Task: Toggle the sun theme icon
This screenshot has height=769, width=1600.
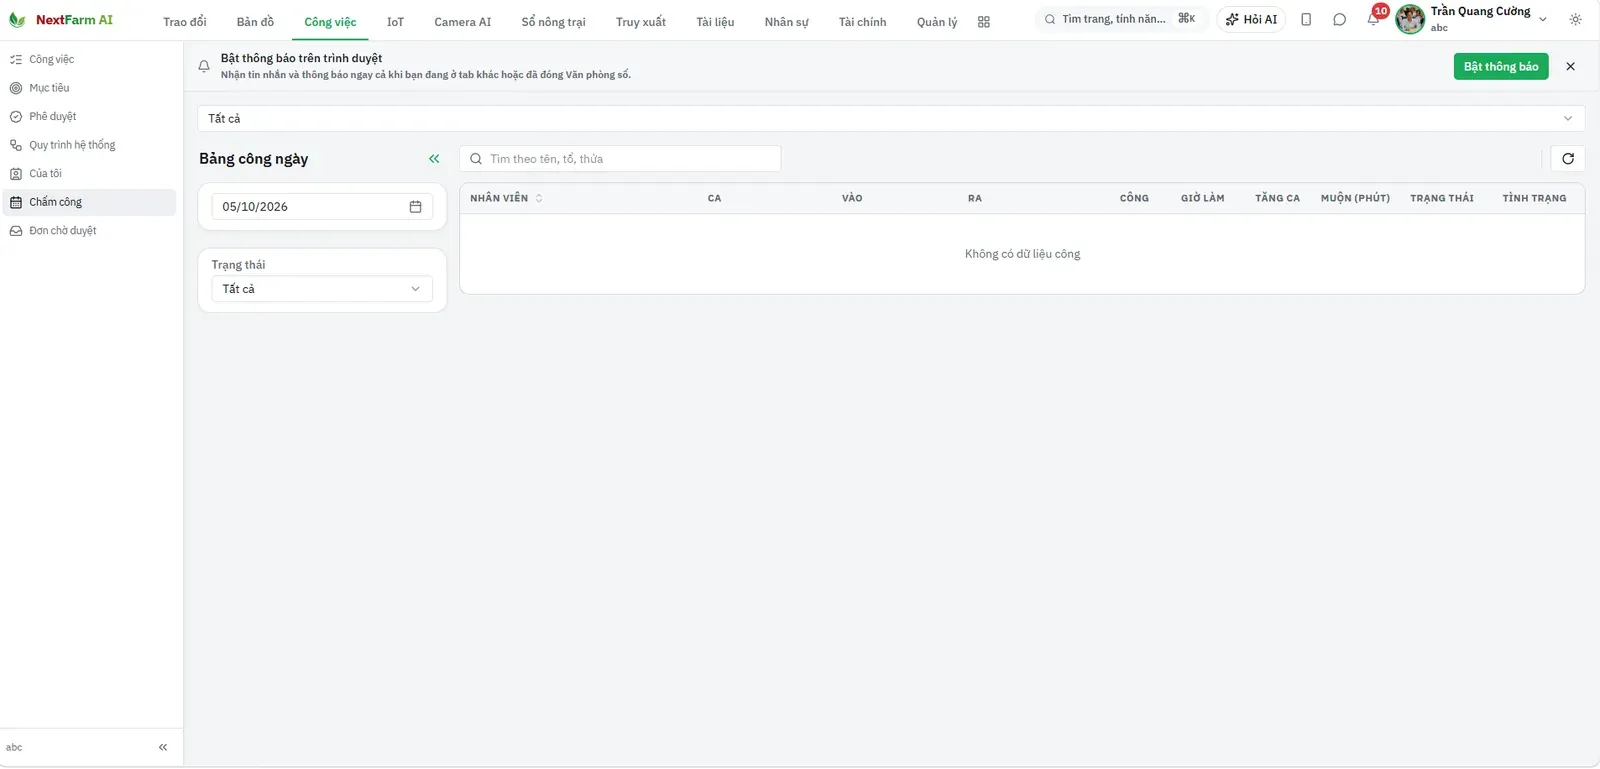Action: [1576, 20]
